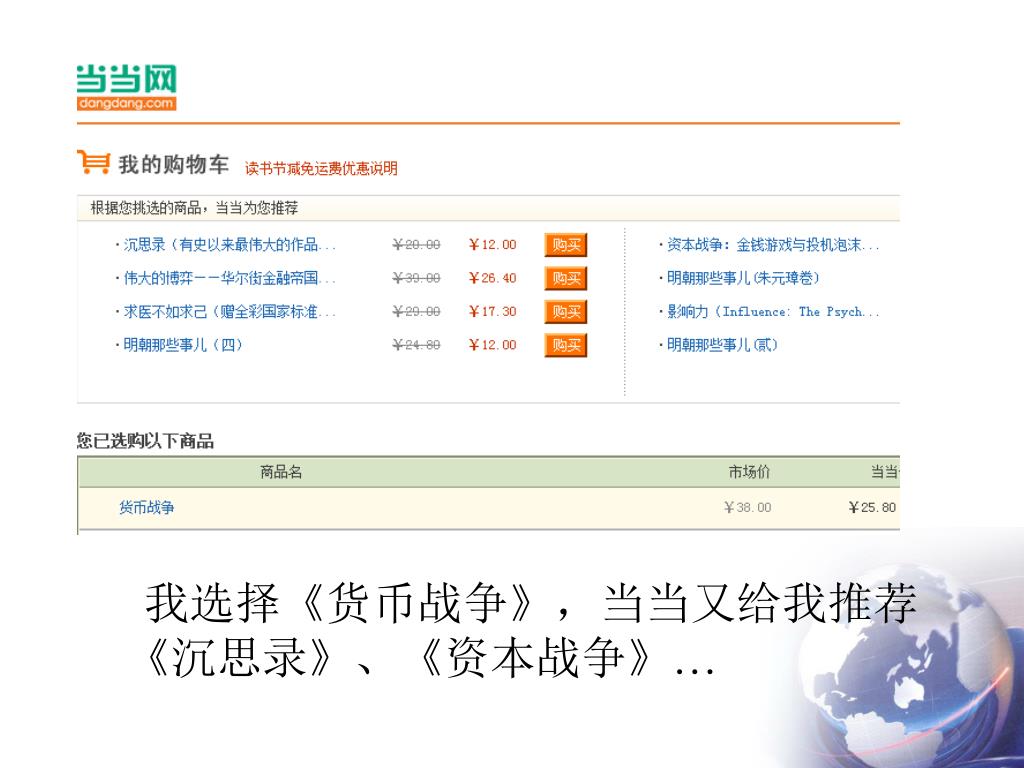Click the 商品名 column header
Viewport: 1024px width, 768px height.
pos(281,472)
